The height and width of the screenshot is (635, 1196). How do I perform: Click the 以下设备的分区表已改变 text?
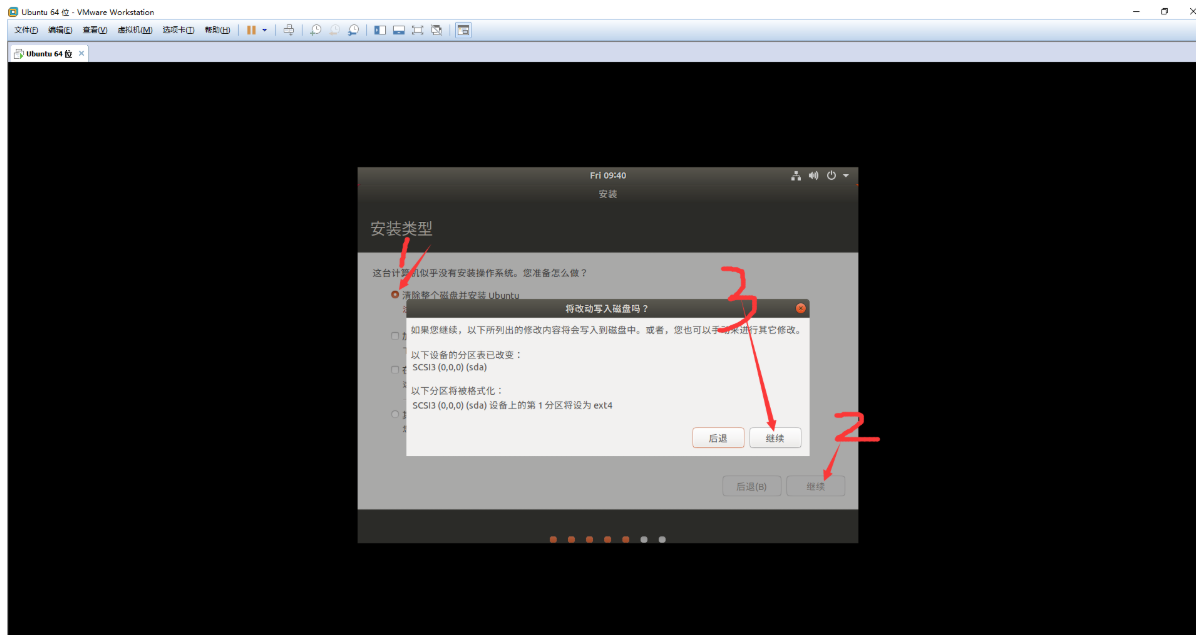467,354
